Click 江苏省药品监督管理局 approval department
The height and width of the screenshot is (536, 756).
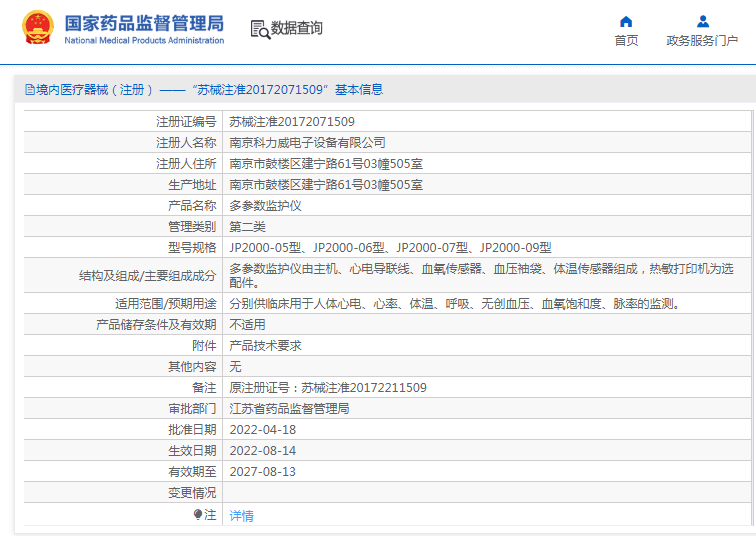click(289, 409)
